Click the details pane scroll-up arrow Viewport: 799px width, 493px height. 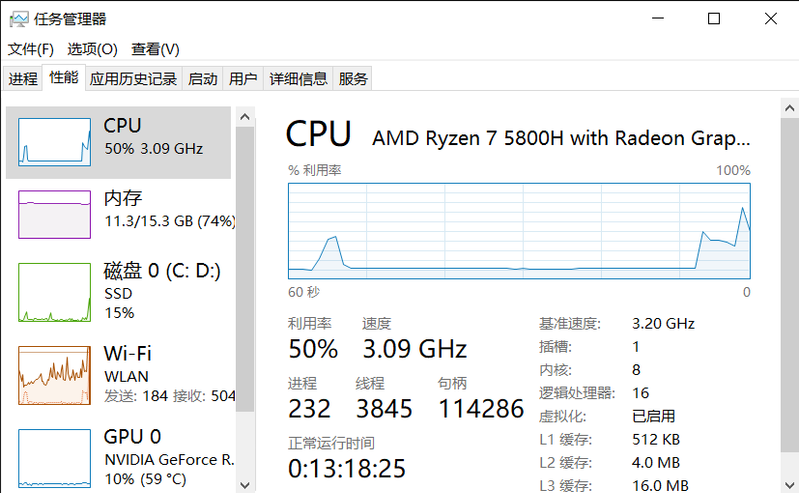click(789, 108)
